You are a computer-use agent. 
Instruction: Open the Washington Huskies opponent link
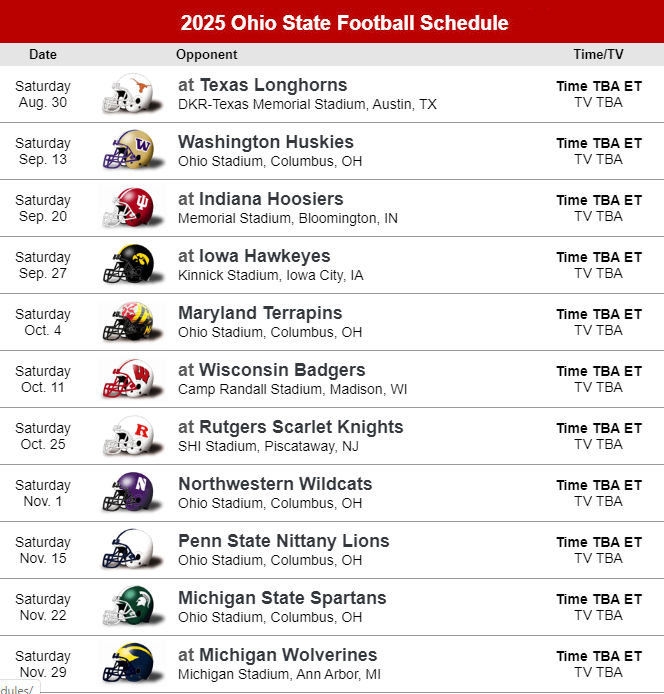pyautogui.click(x=265, y=142)
